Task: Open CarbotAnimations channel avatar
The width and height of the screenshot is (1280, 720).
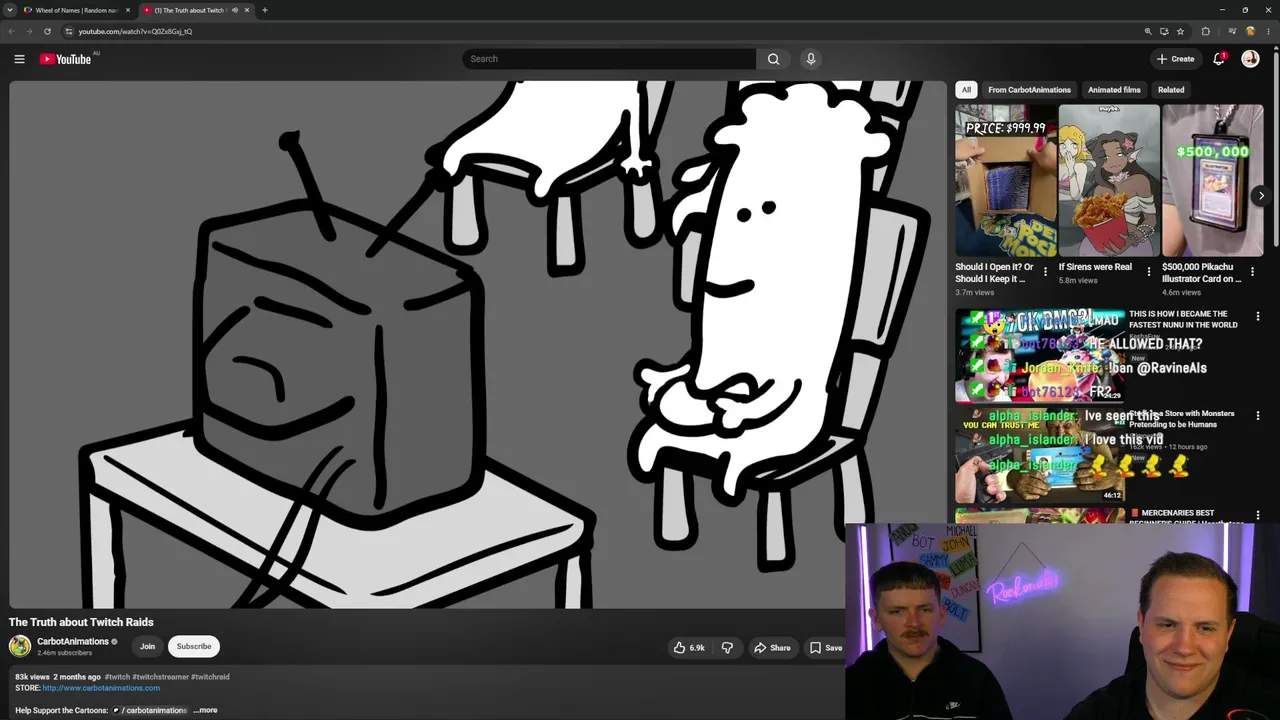Action: coord(20,646)
